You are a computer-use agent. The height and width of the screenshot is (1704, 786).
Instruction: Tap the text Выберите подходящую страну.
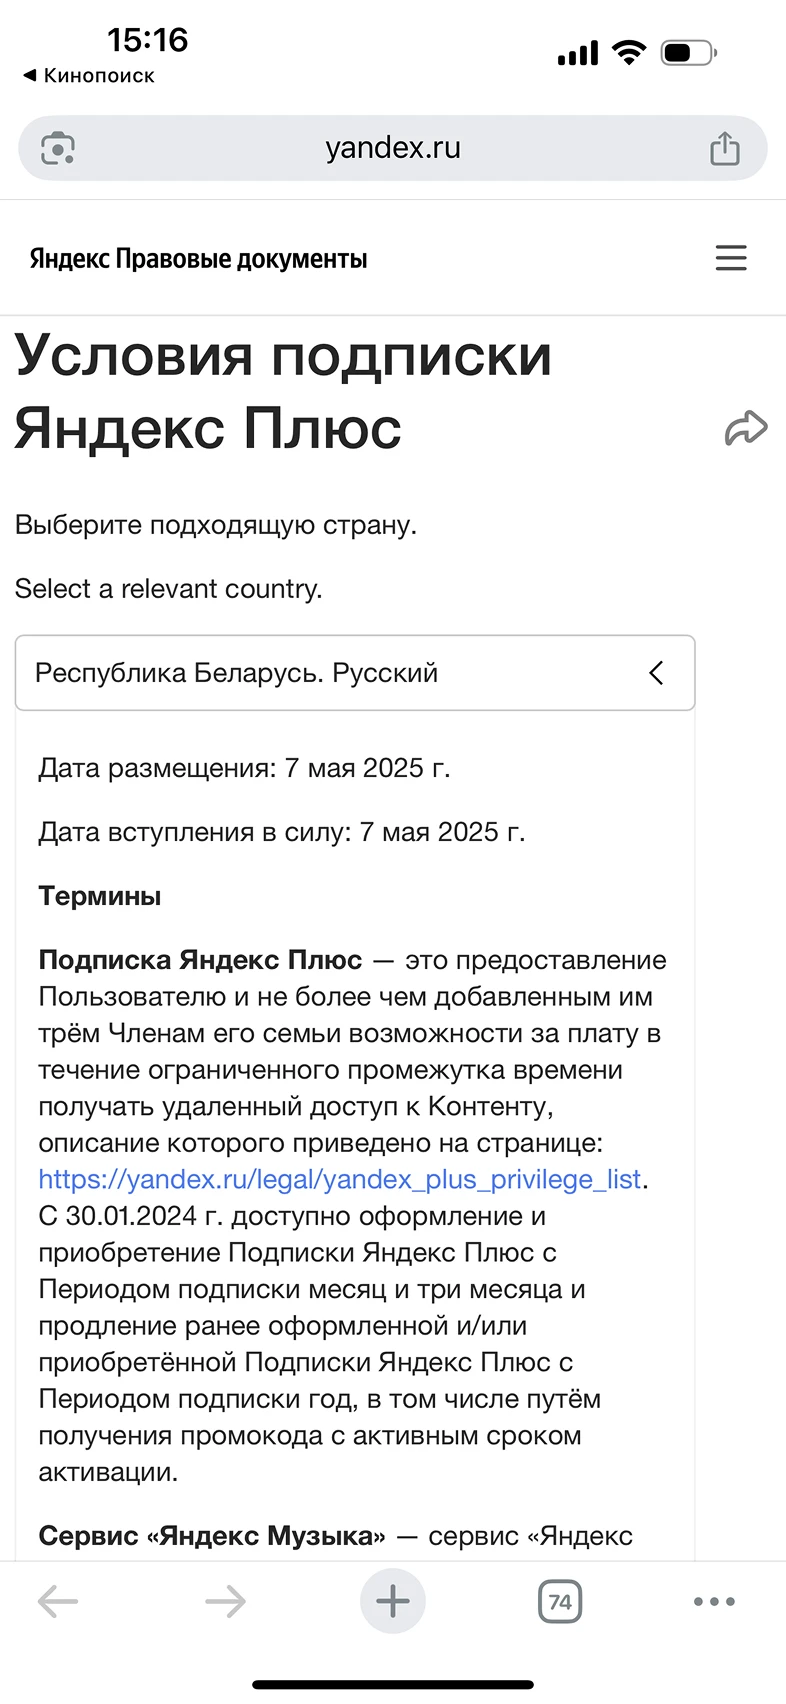pyautogui.click(x=216, y=525)
